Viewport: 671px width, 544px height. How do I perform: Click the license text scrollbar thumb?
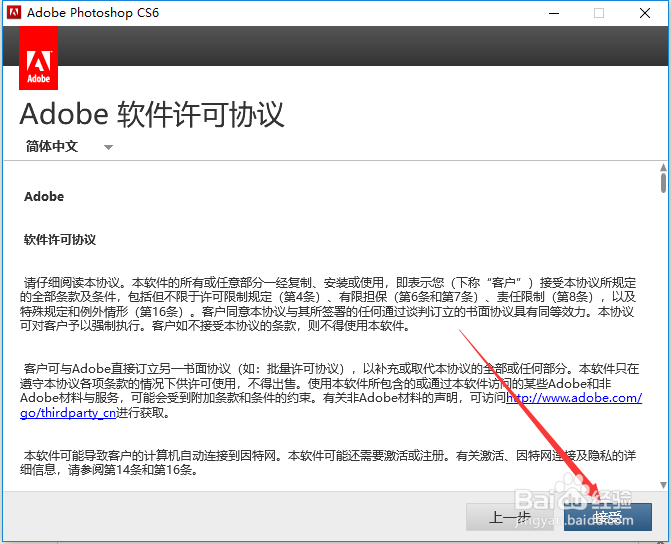coord(663,183)
